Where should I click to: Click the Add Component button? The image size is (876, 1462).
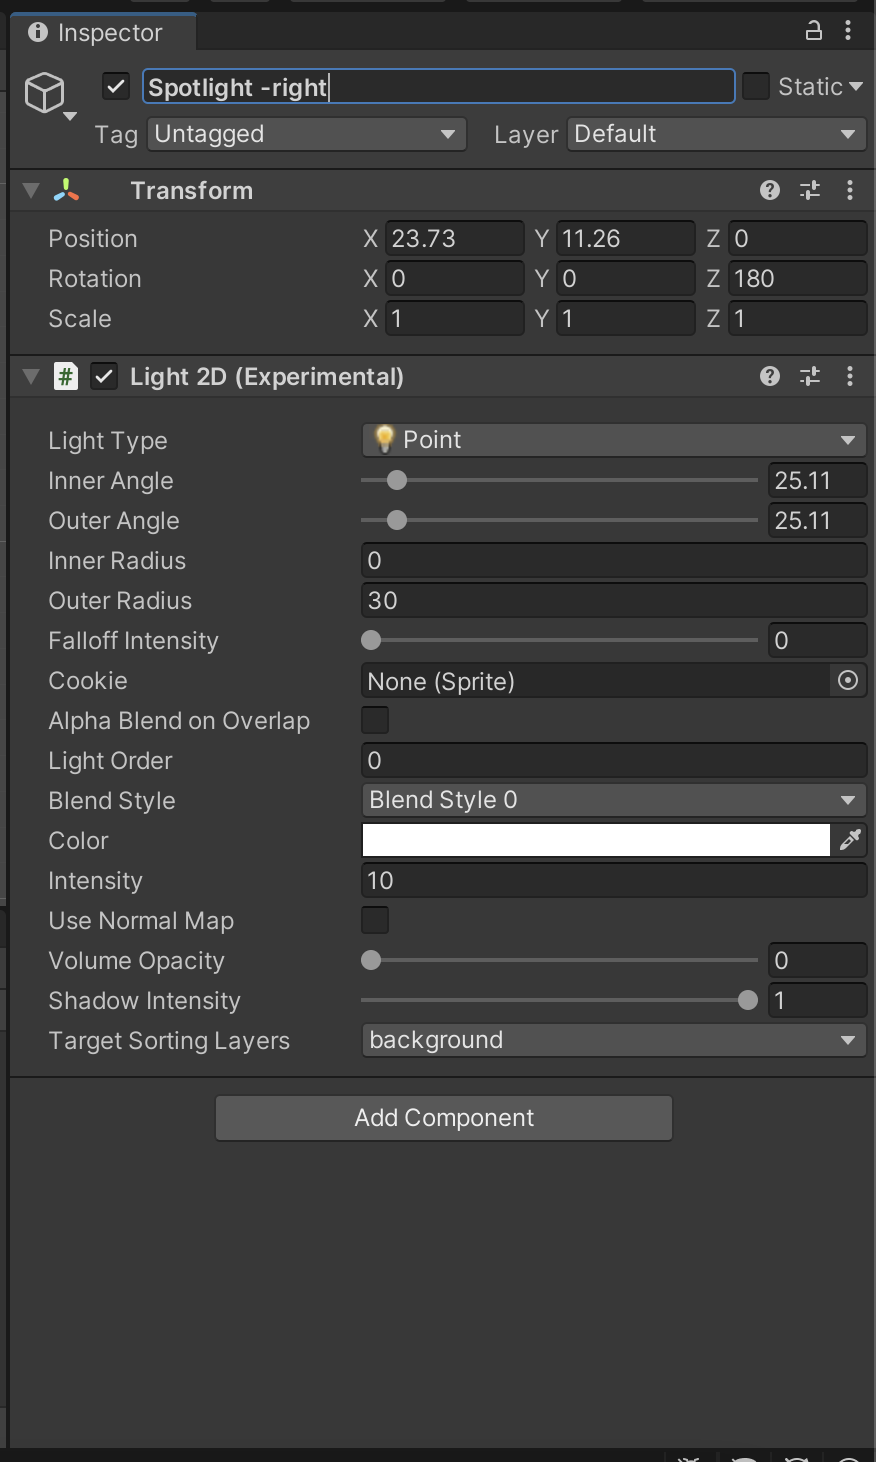(x=443, y=1118)
